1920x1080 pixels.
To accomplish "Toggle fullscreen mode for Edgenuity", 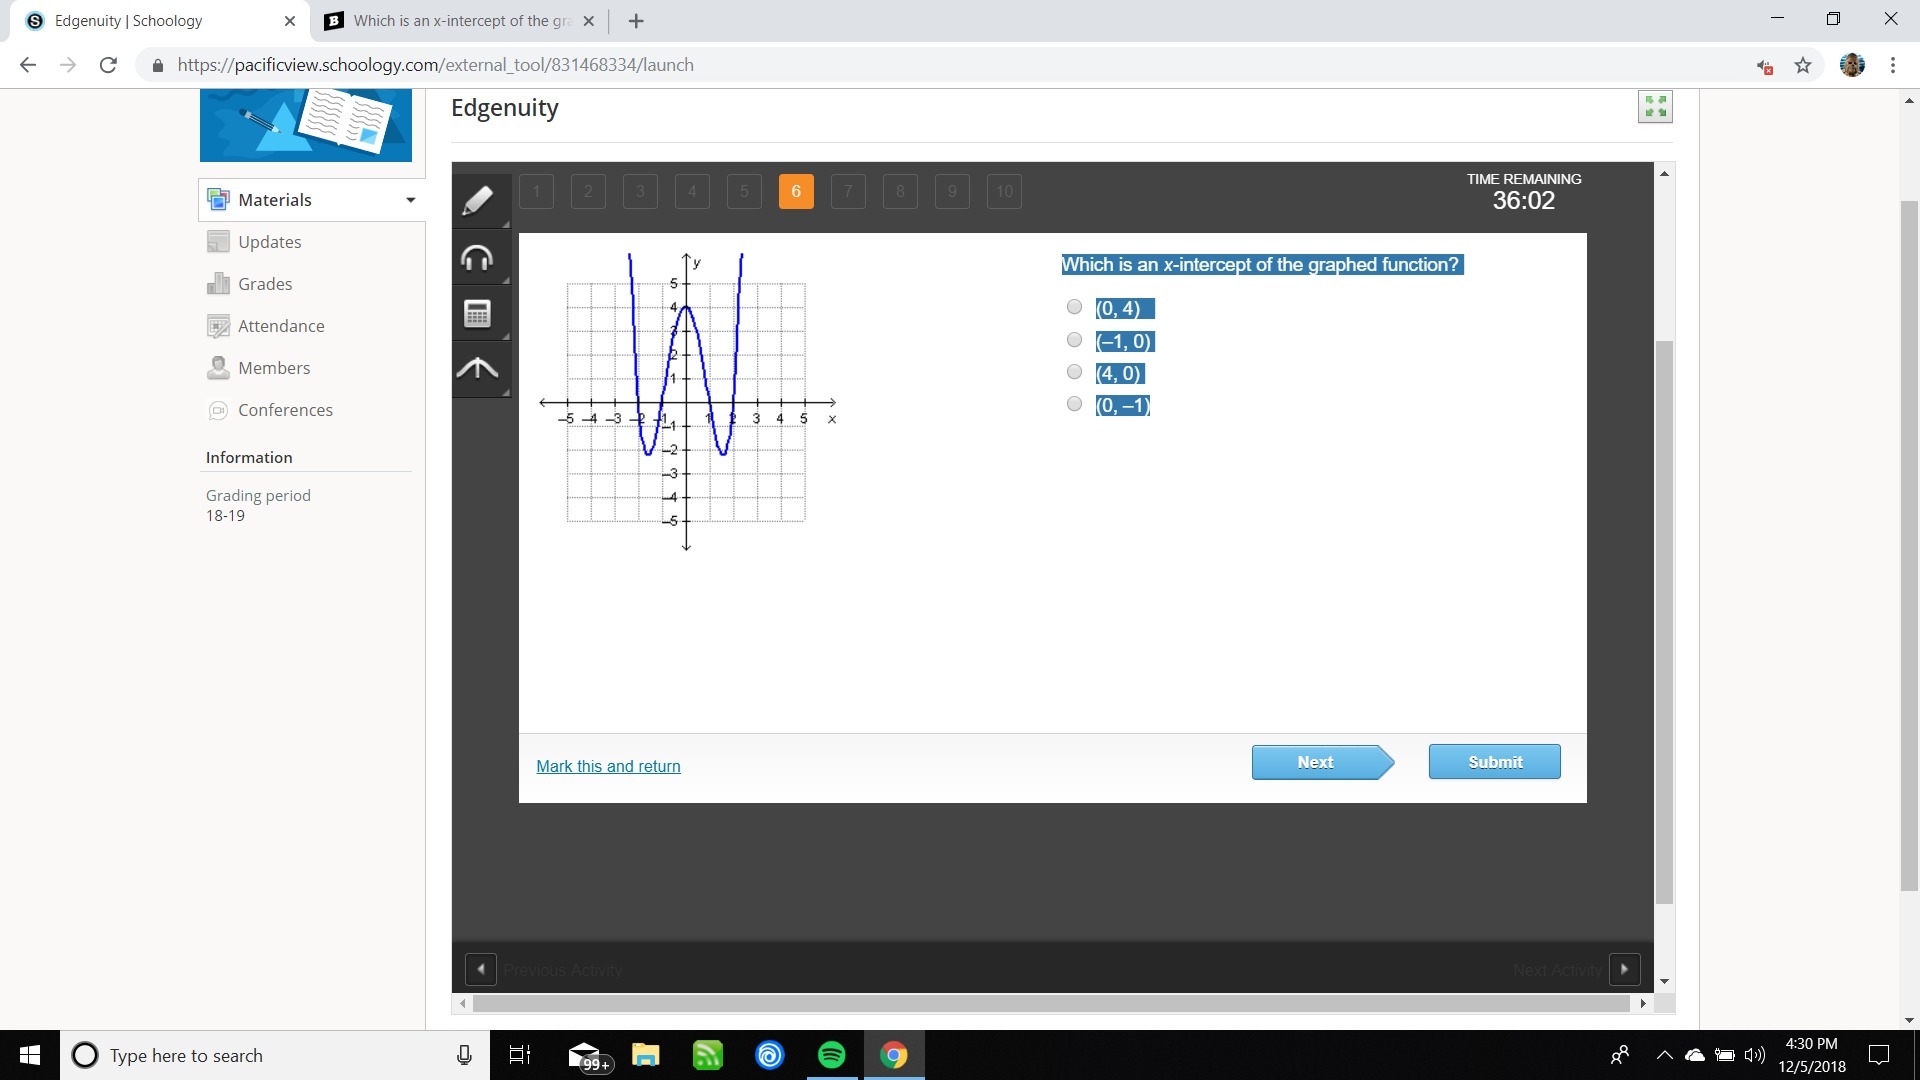I will 1655,106.
